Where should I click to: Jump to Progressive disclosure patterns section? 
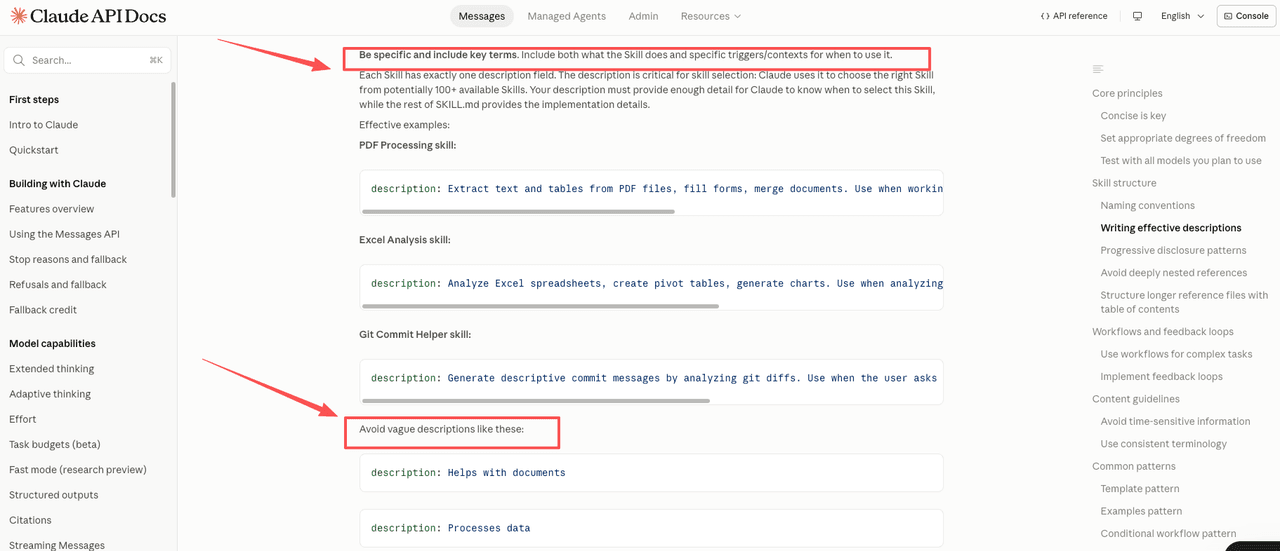[1173, 250]
